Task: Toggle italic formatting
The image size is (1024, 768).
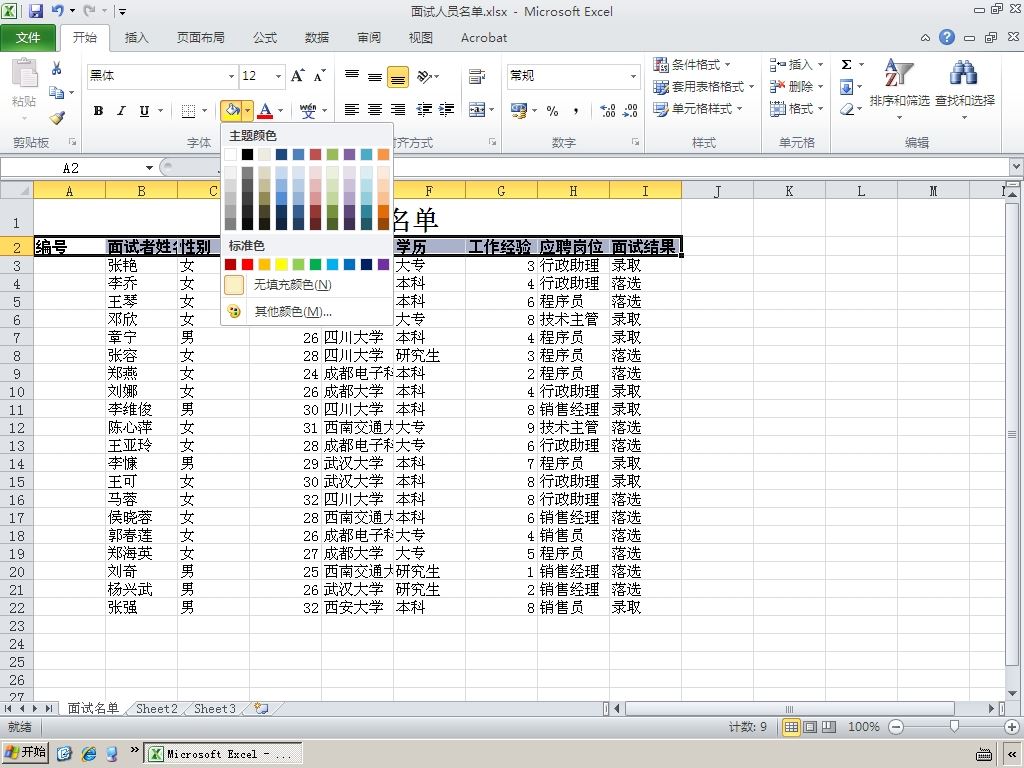Action: click(x=121, y=111)
